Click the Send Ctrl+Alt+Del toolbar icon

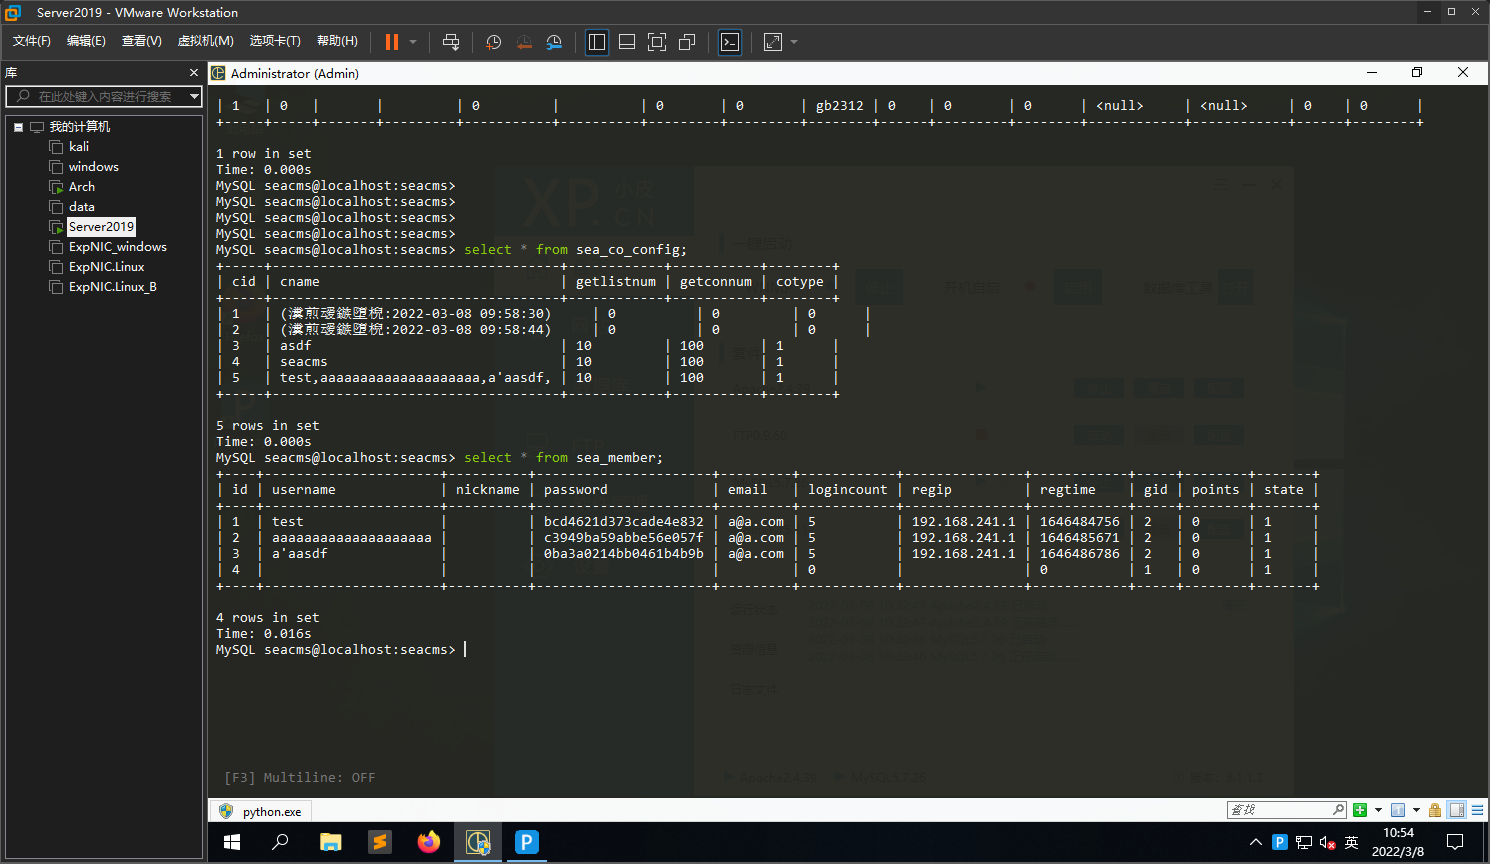coord(451,42)
